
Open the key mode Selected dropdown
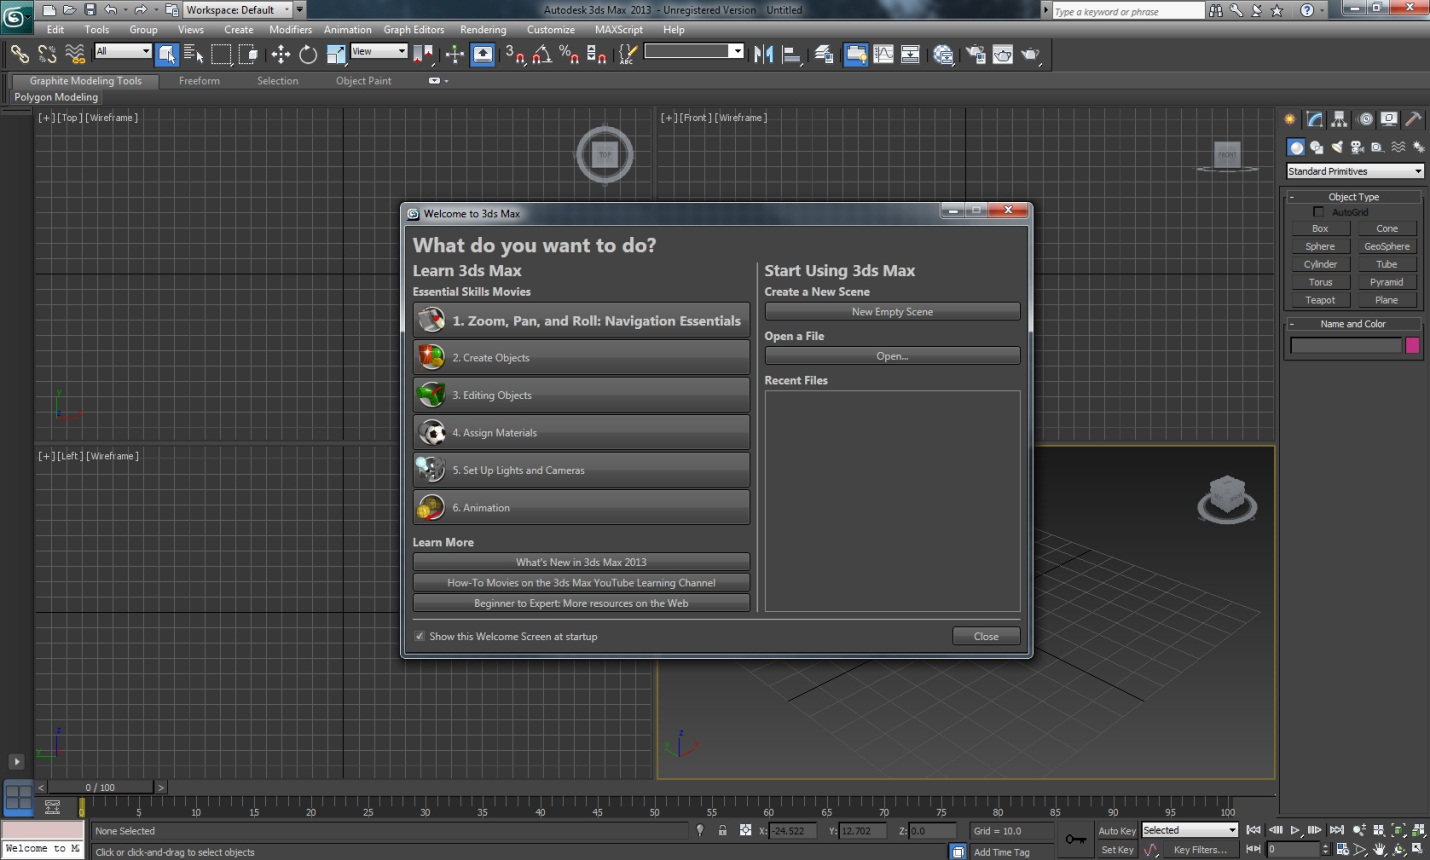(x=1190, y=830)
